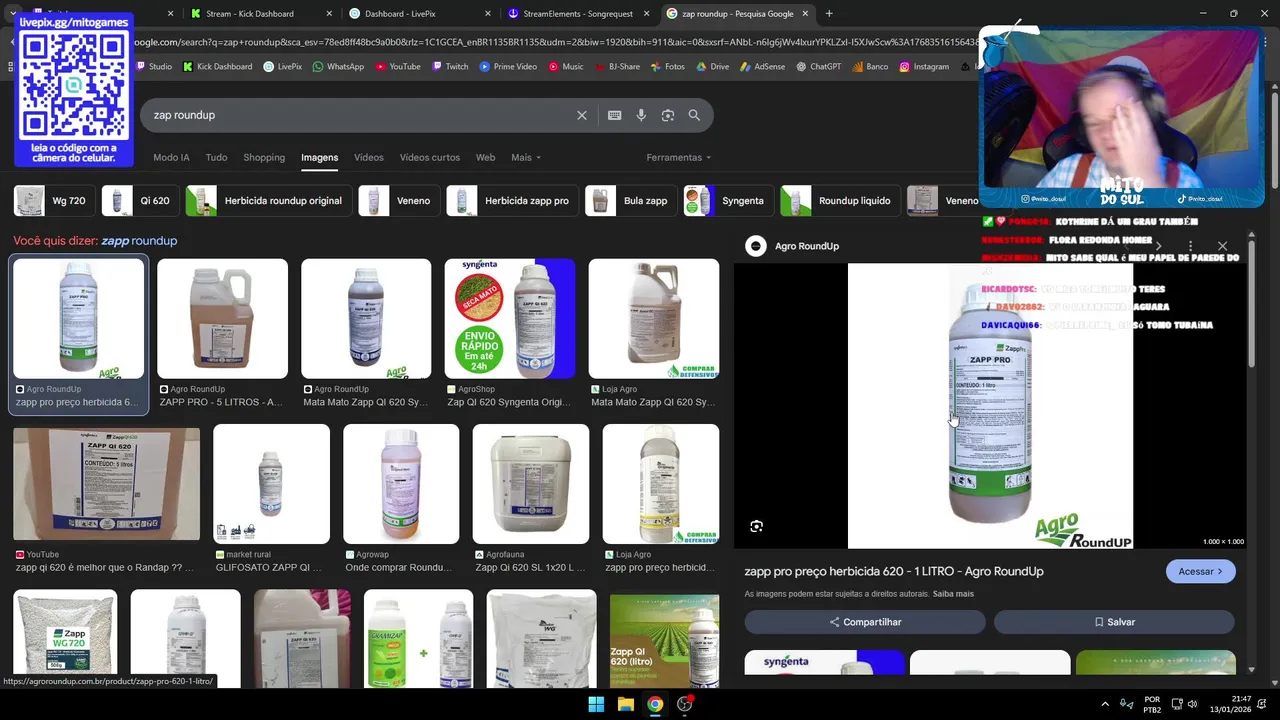Image resolution: width=1280 pixels, height=720 pixels.
Task: Open the Windows Start menu
Action: point(596,704)
